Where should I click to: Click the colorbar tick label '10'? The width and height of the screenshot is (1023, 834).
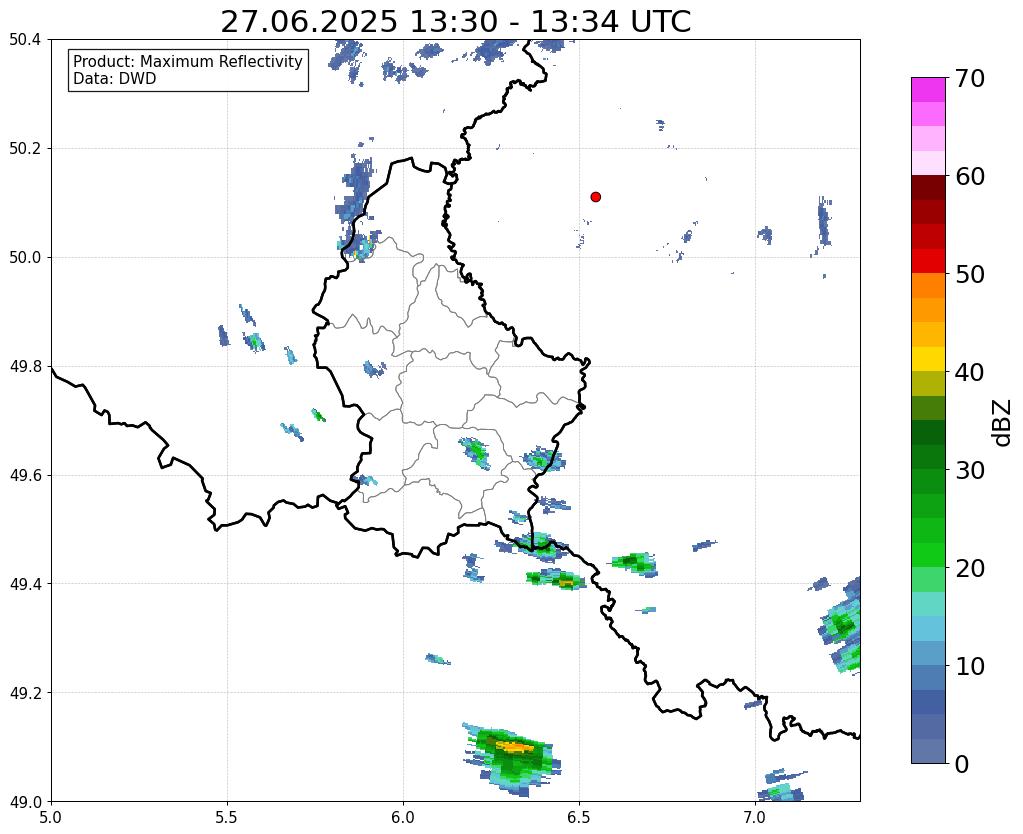[970, 666]
